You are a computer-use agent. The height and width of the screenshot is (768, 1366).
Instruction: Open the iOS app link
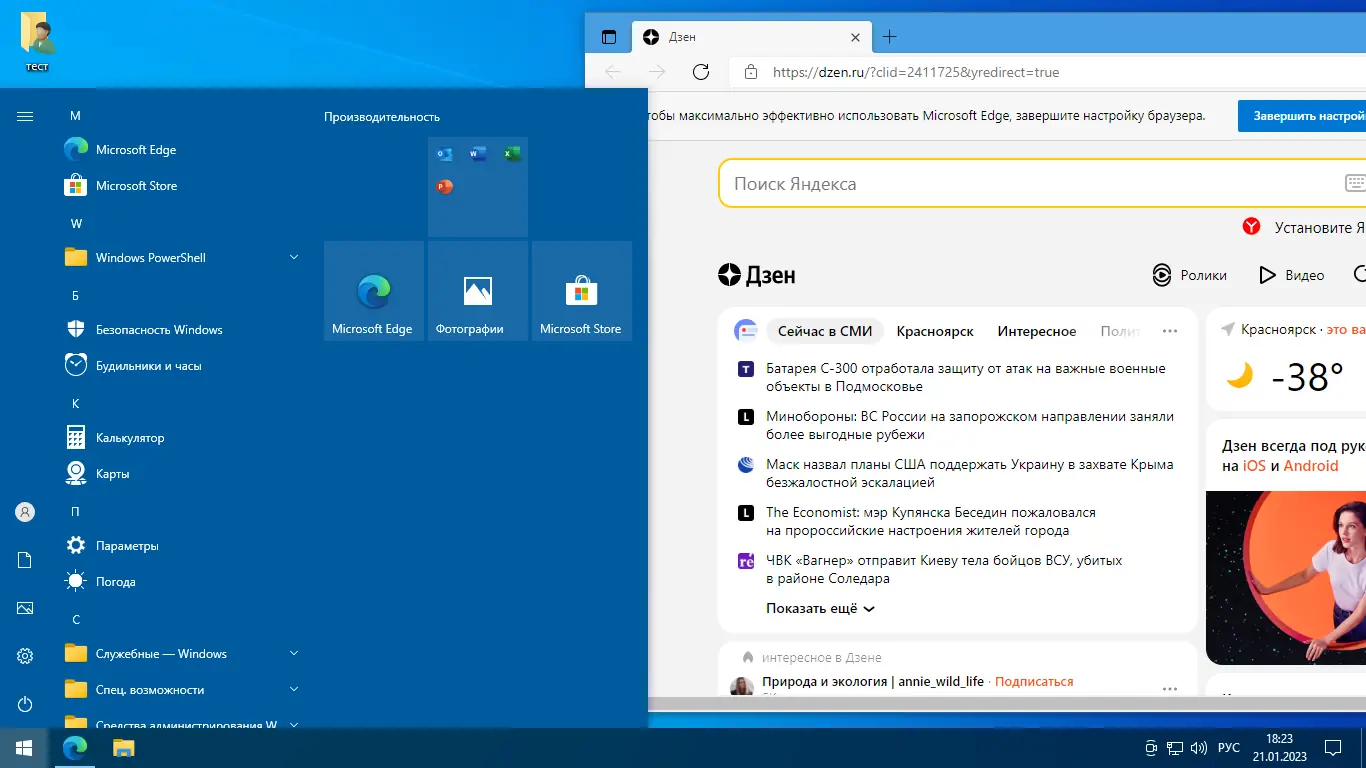[x=1254, y=466]
